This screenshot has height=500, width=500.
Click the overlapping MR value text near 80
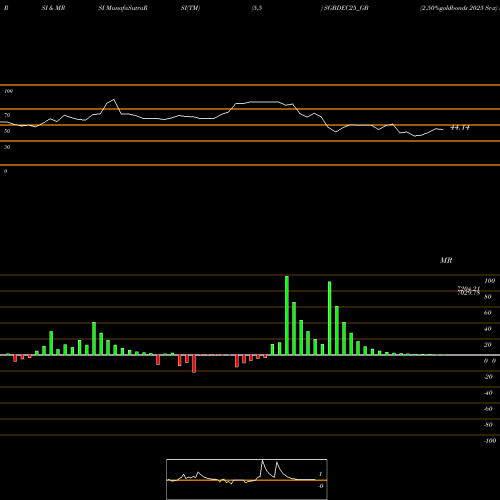pyautogui.click(x=469, y=291)
